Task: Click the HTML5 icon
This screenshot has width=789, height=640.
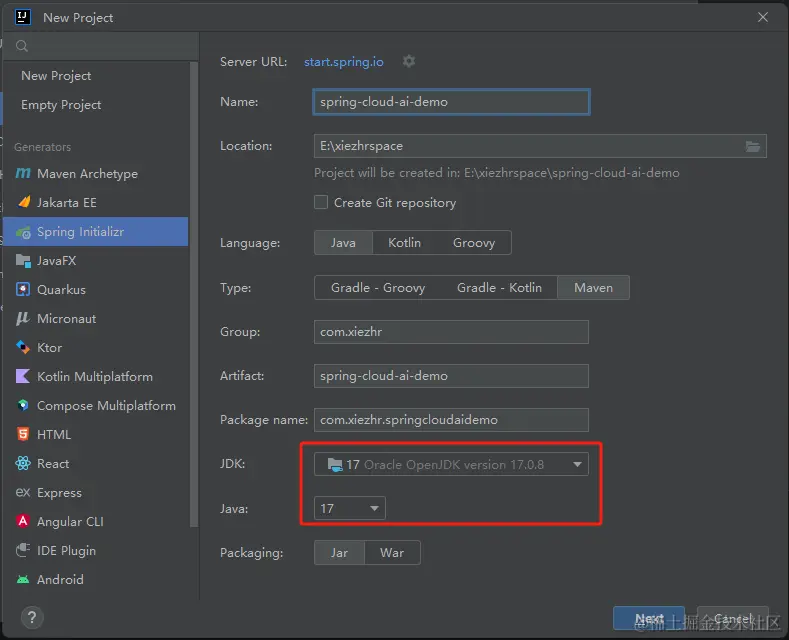Action: coord(23,434)
